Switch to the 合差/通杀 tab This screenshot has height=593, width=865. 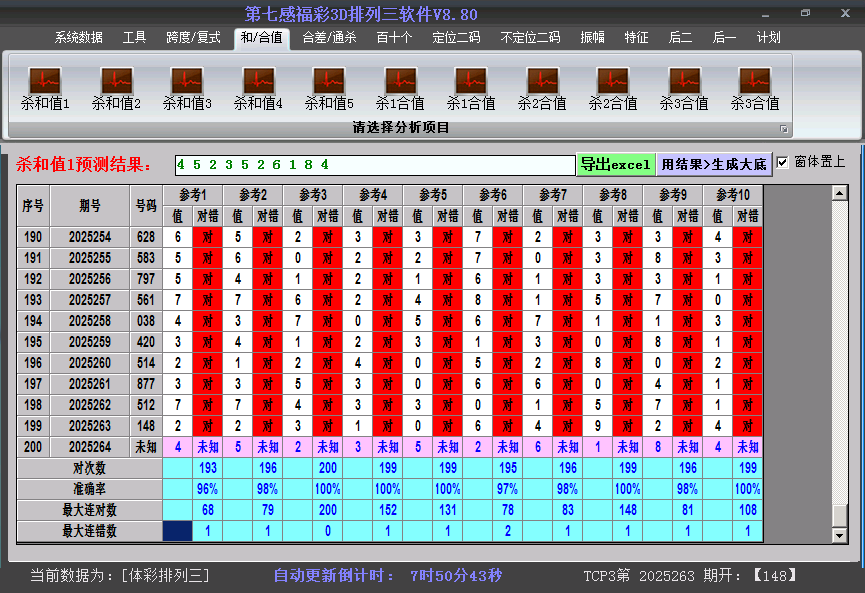329,37
